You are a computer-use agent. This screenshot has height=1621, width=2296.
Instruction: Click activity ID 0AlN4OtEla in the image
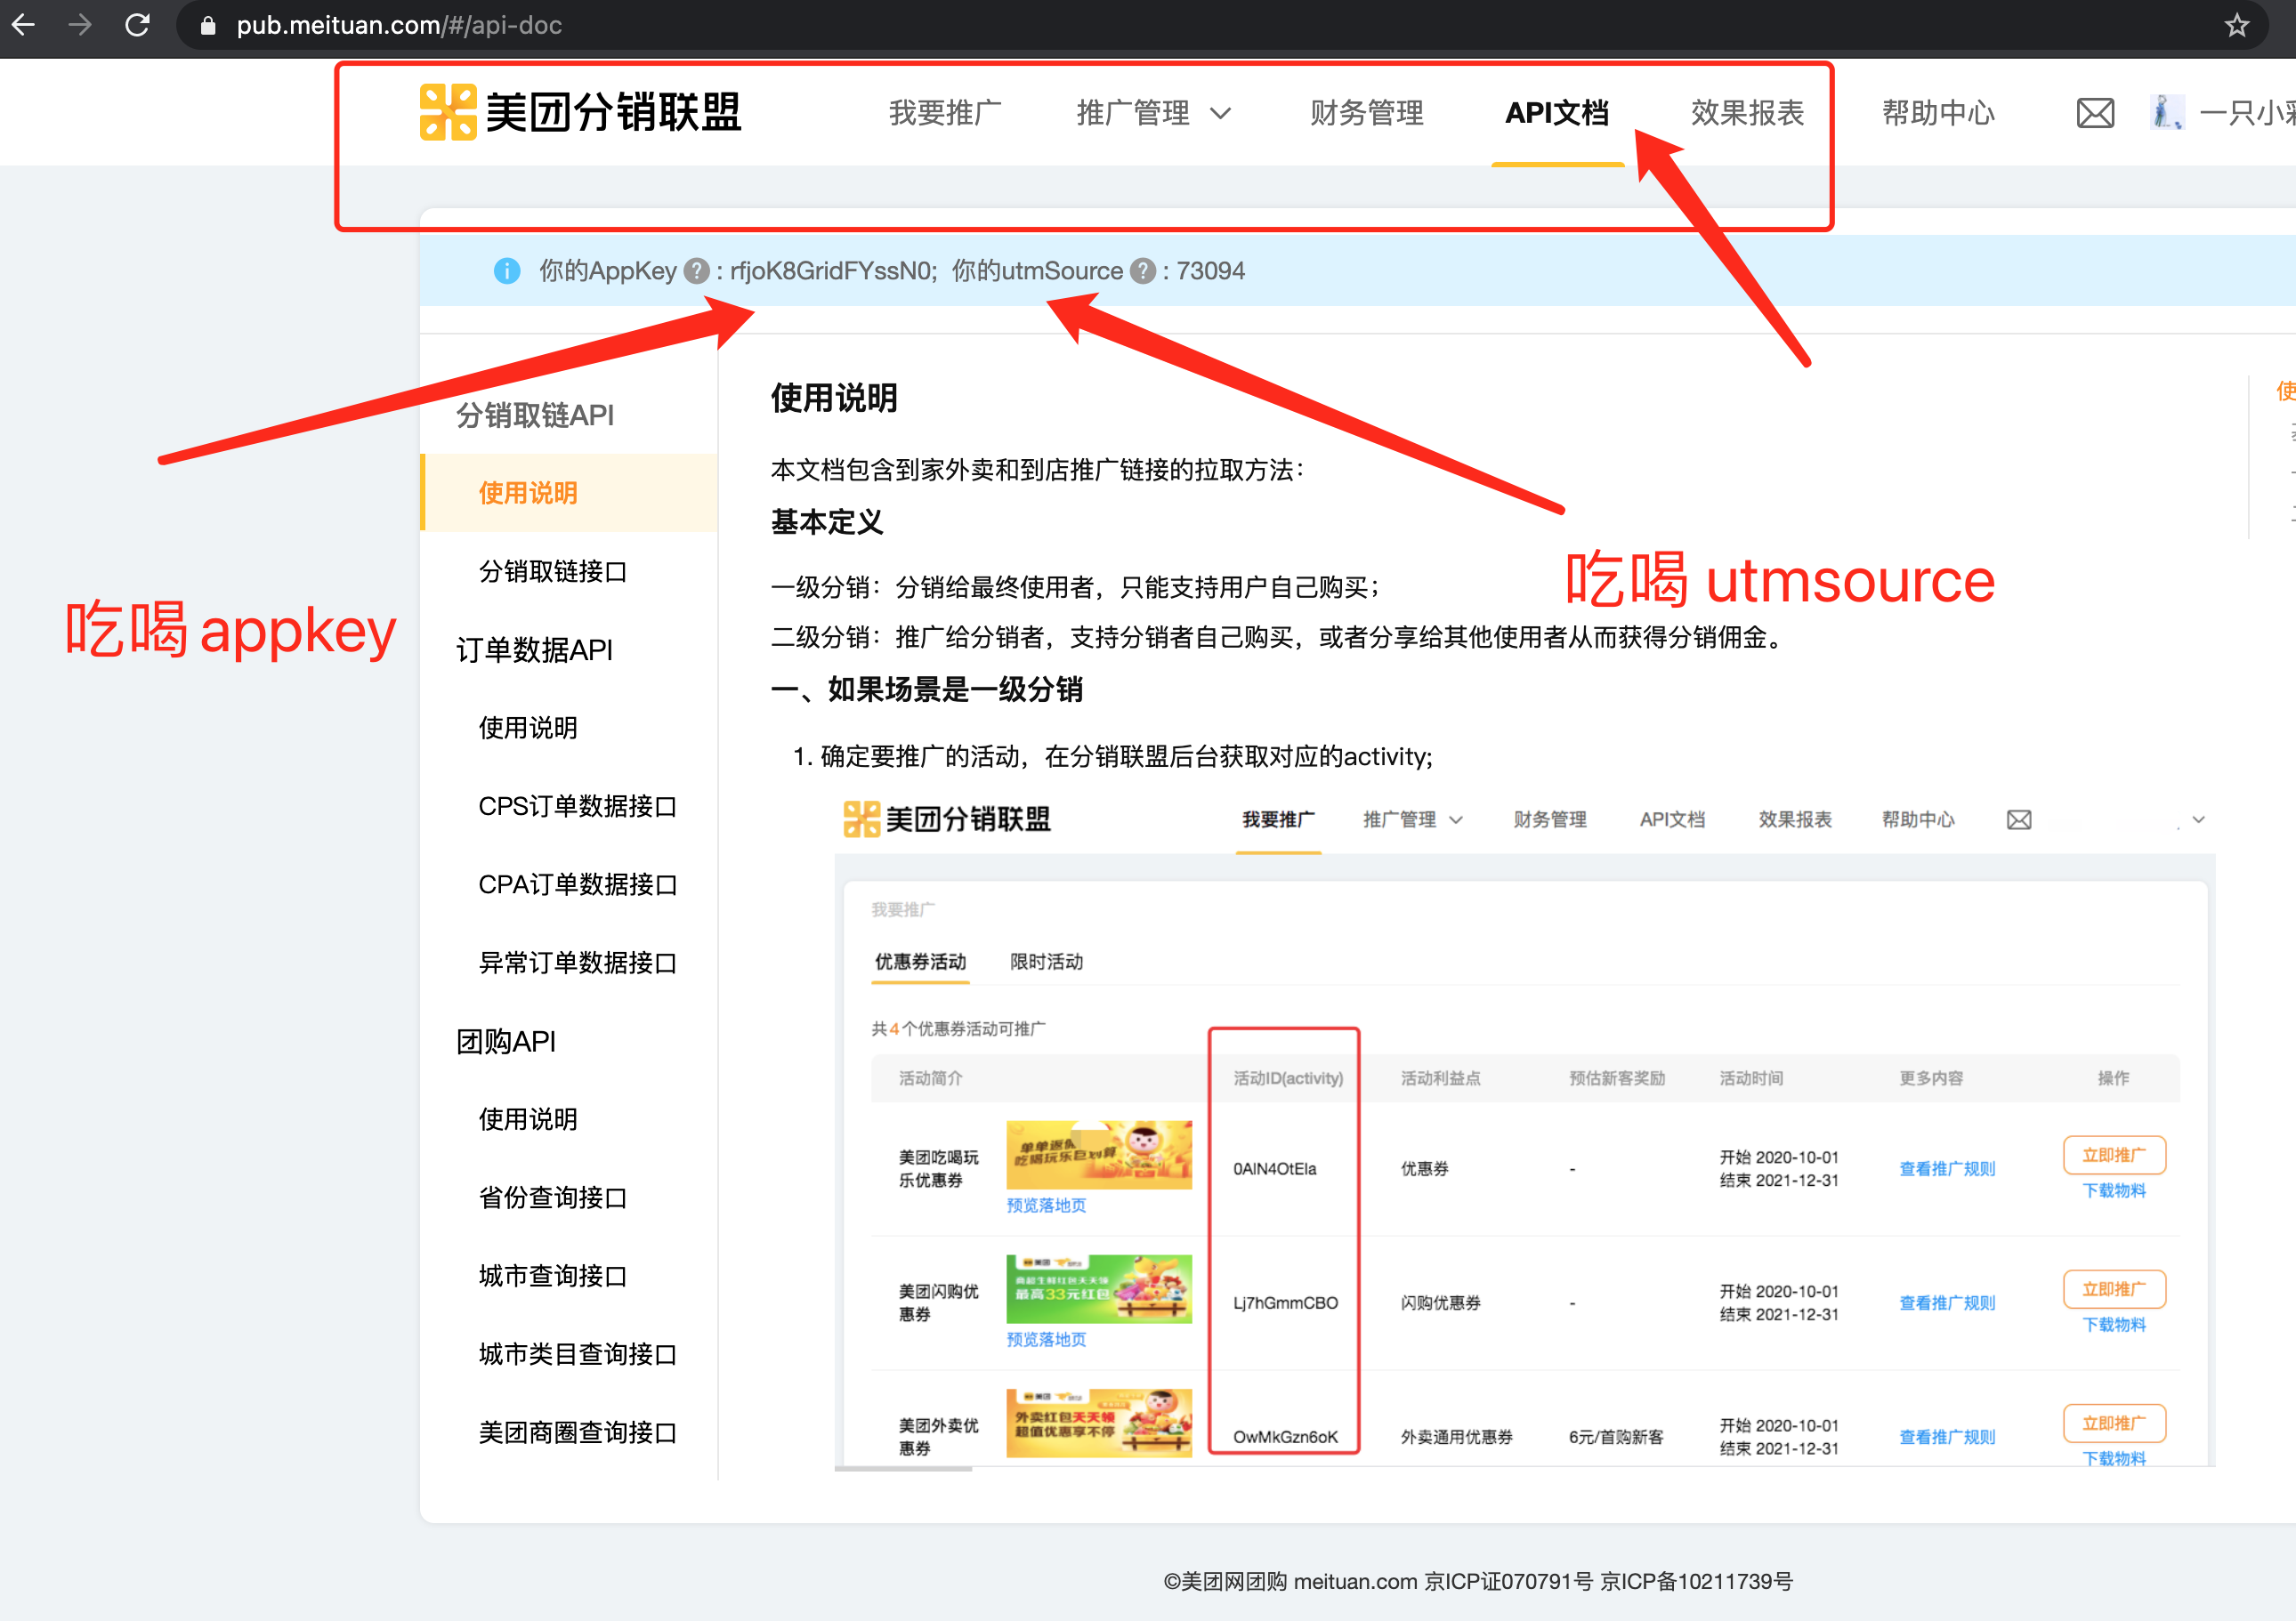pos(1274,1168)
